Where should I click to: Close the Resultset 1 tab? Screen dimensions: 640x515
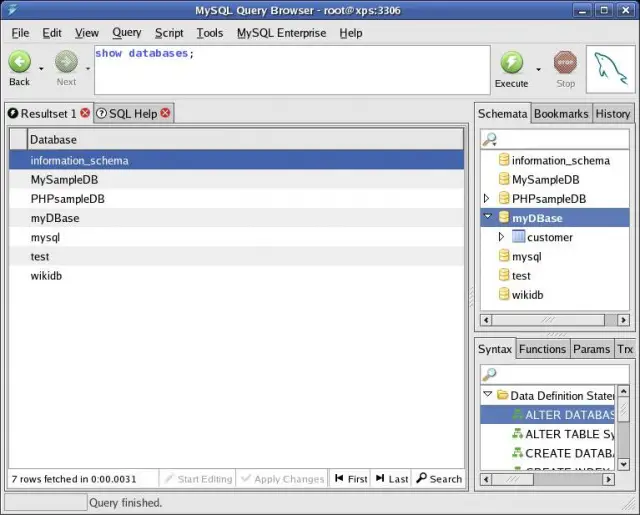[85, 114]
